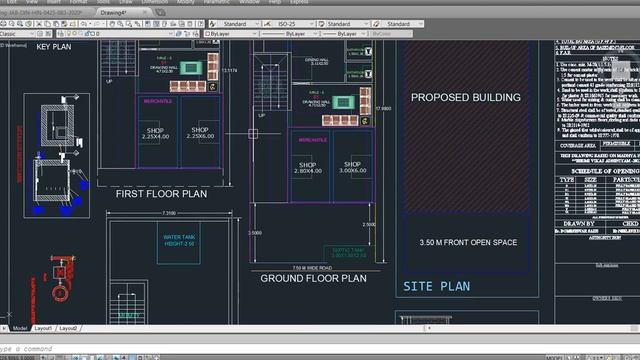Screen dimensions: 640x360
Task: Open the QuickCalc calculator icon
Action: point(190,24)
